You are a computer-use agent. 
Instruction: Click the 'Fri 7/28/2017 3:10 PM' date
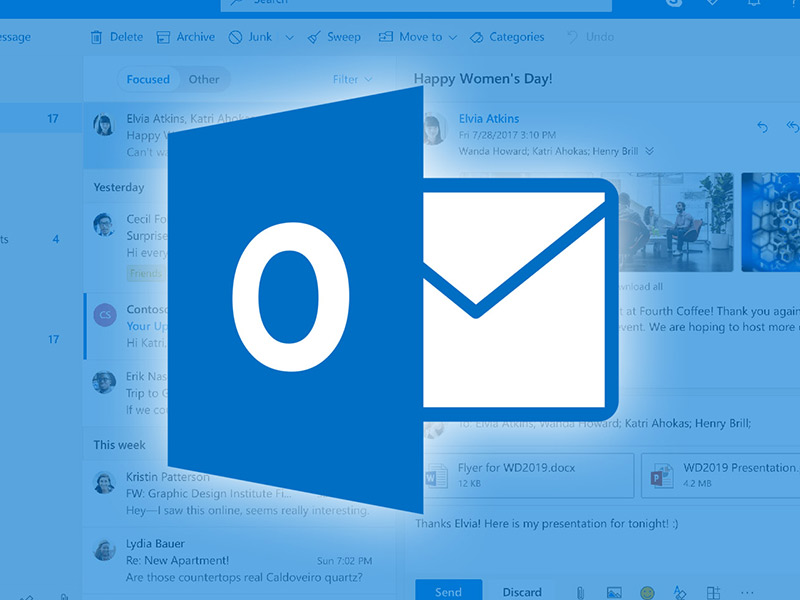pyautogui.click(x=507, y=135)
